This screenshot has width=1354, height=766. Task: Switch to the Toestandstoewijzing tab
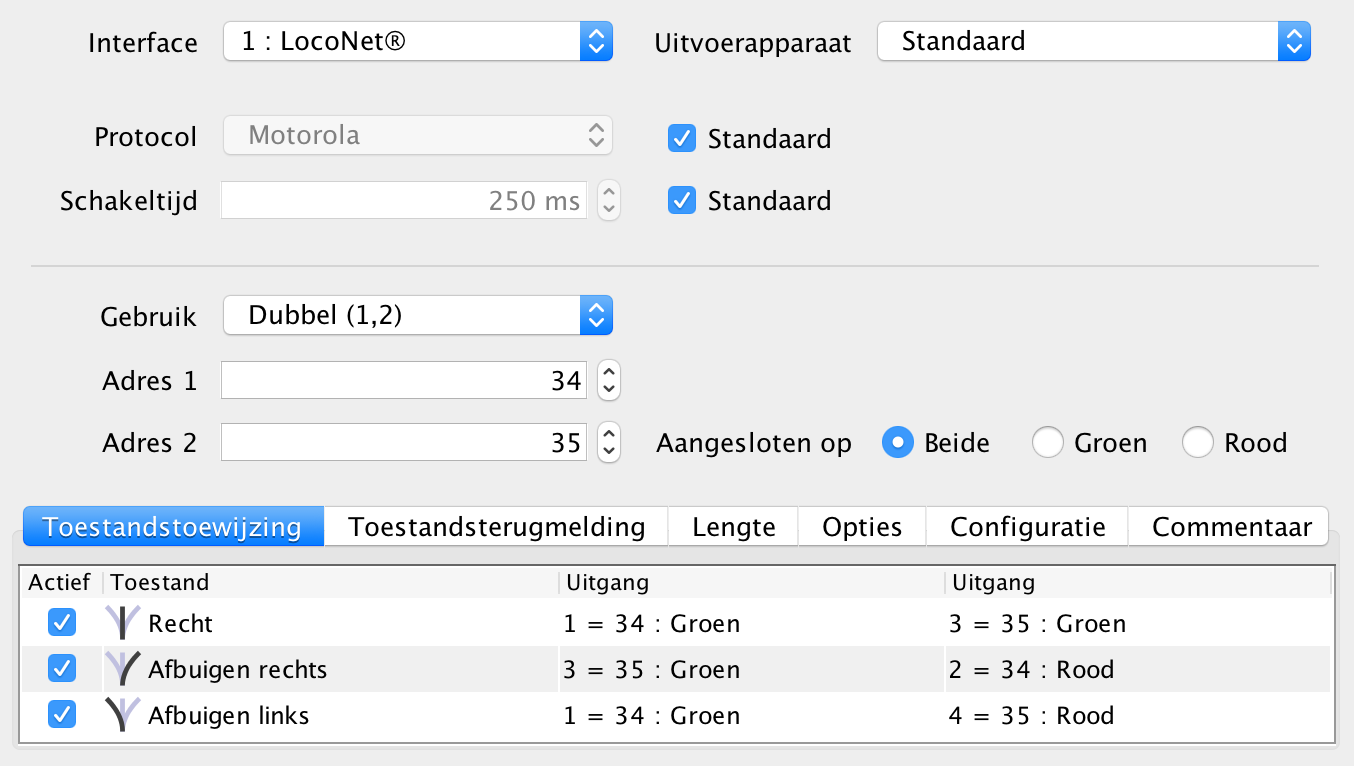[173, 526]
